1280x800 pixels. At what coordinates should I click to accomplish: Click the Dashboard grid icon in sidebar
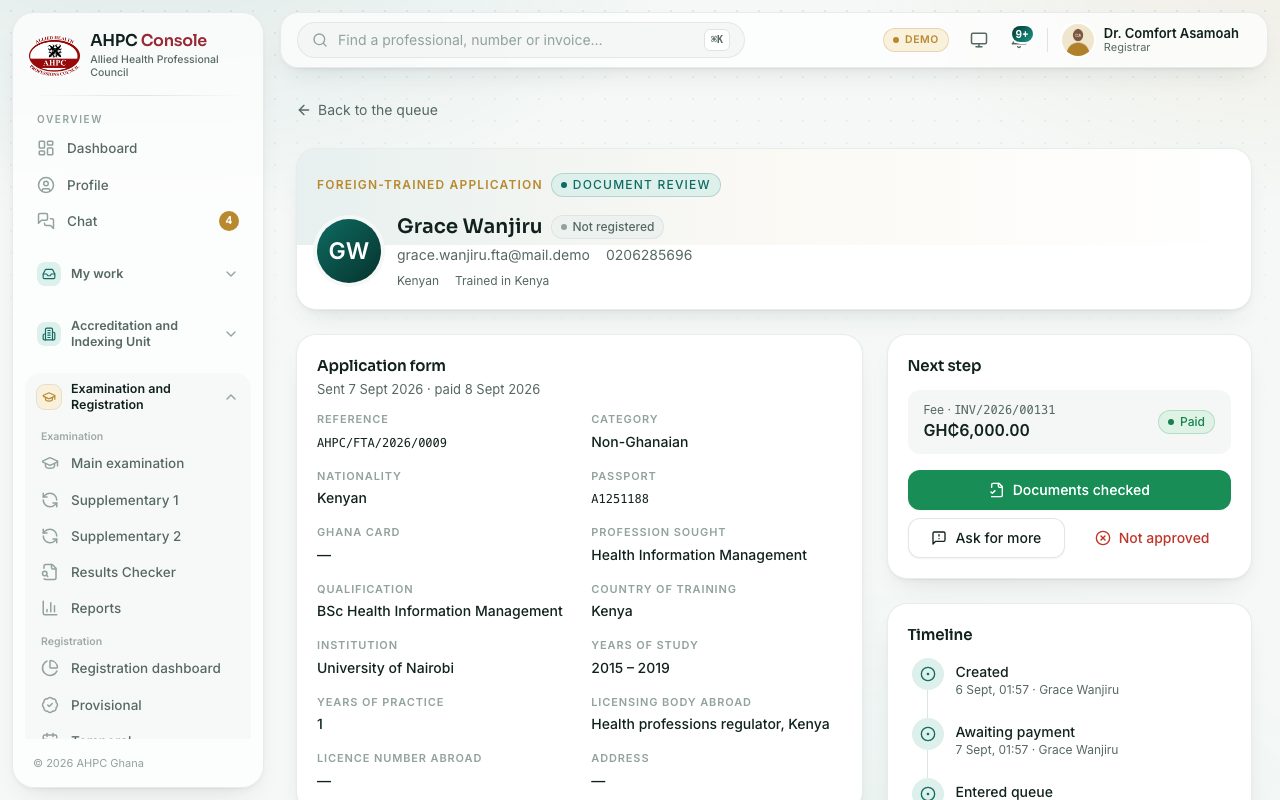46,148
